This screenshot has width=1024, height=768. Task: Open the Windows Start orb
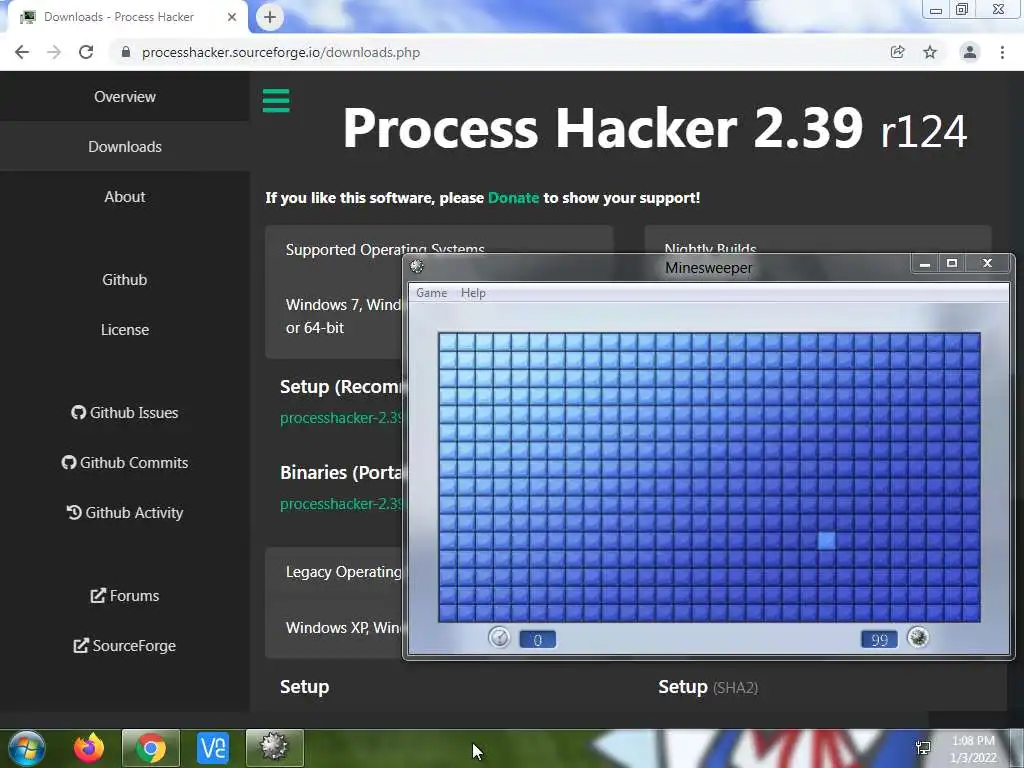pyautogui.click(x=27, y=748)
